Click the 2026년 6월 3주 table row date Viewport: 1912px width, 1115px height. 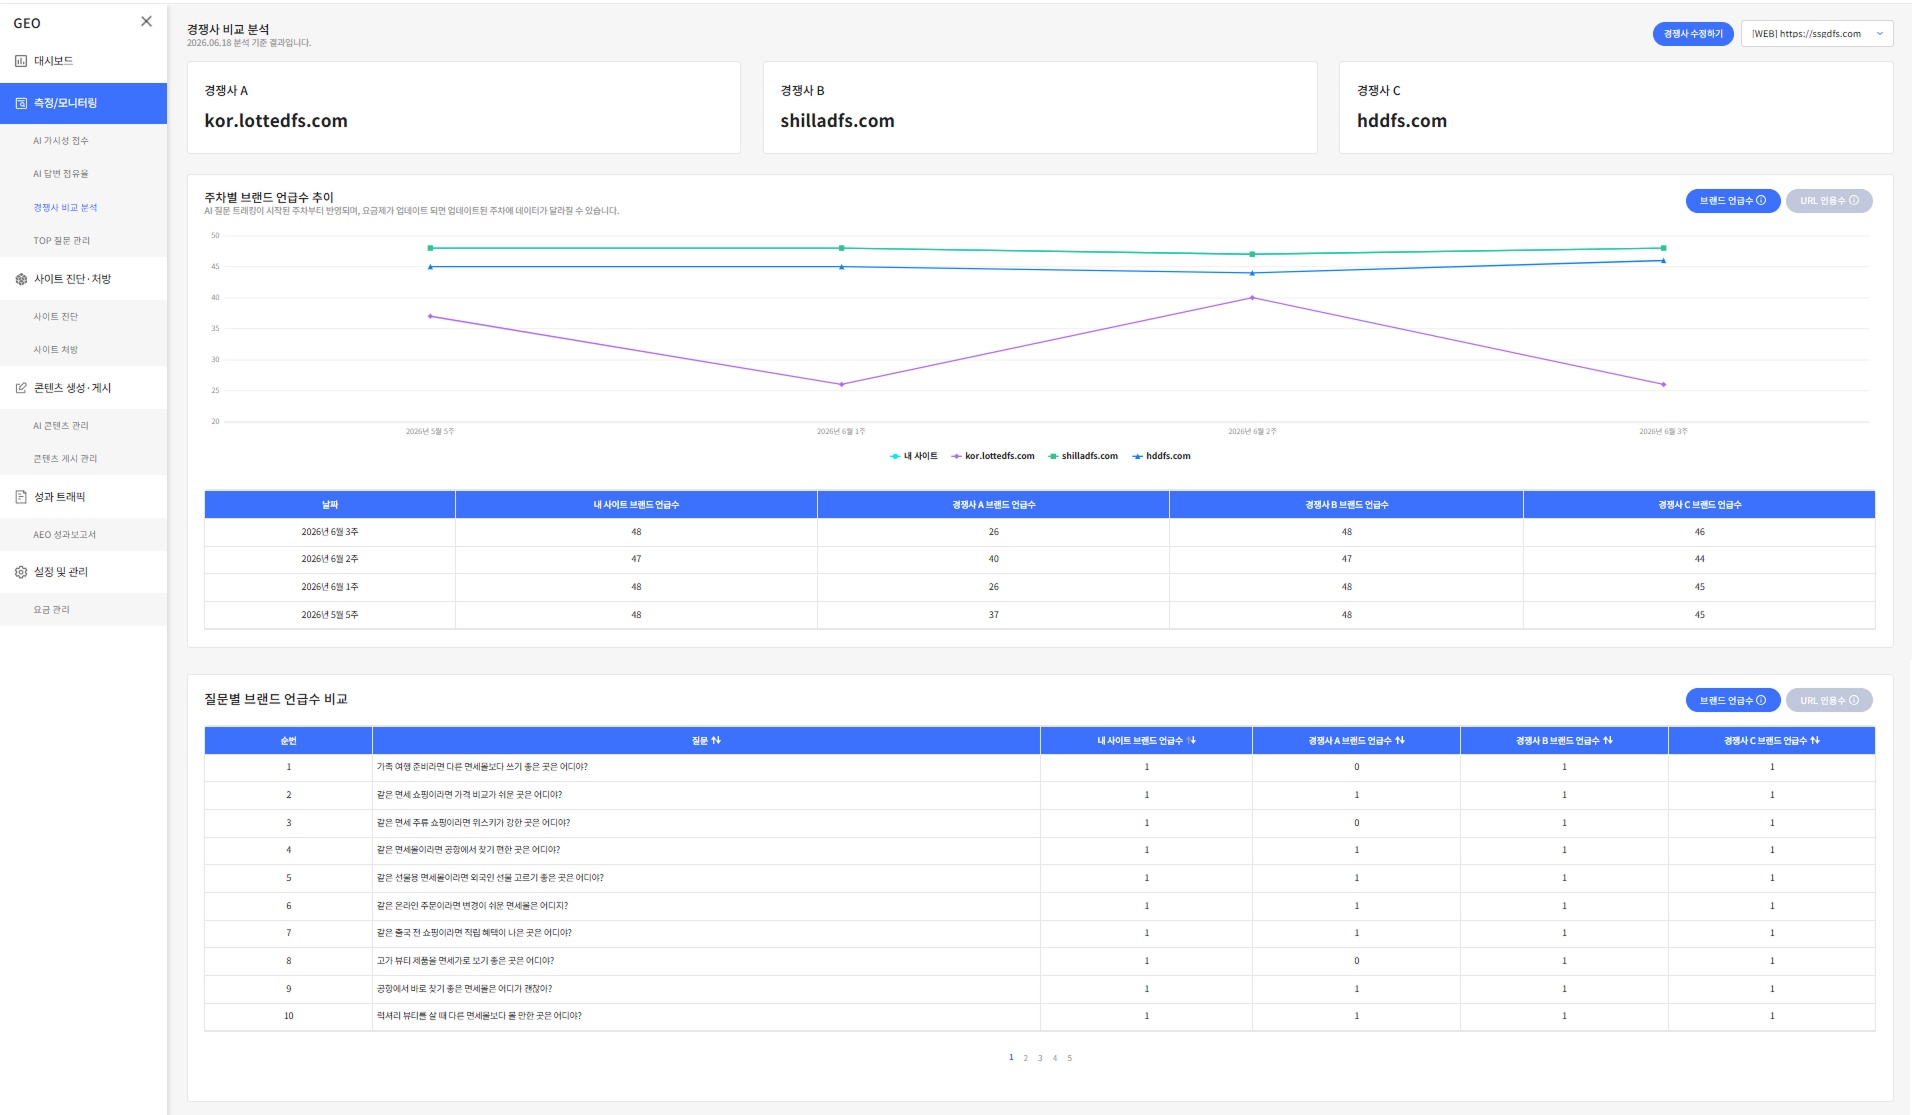[330, 532]
